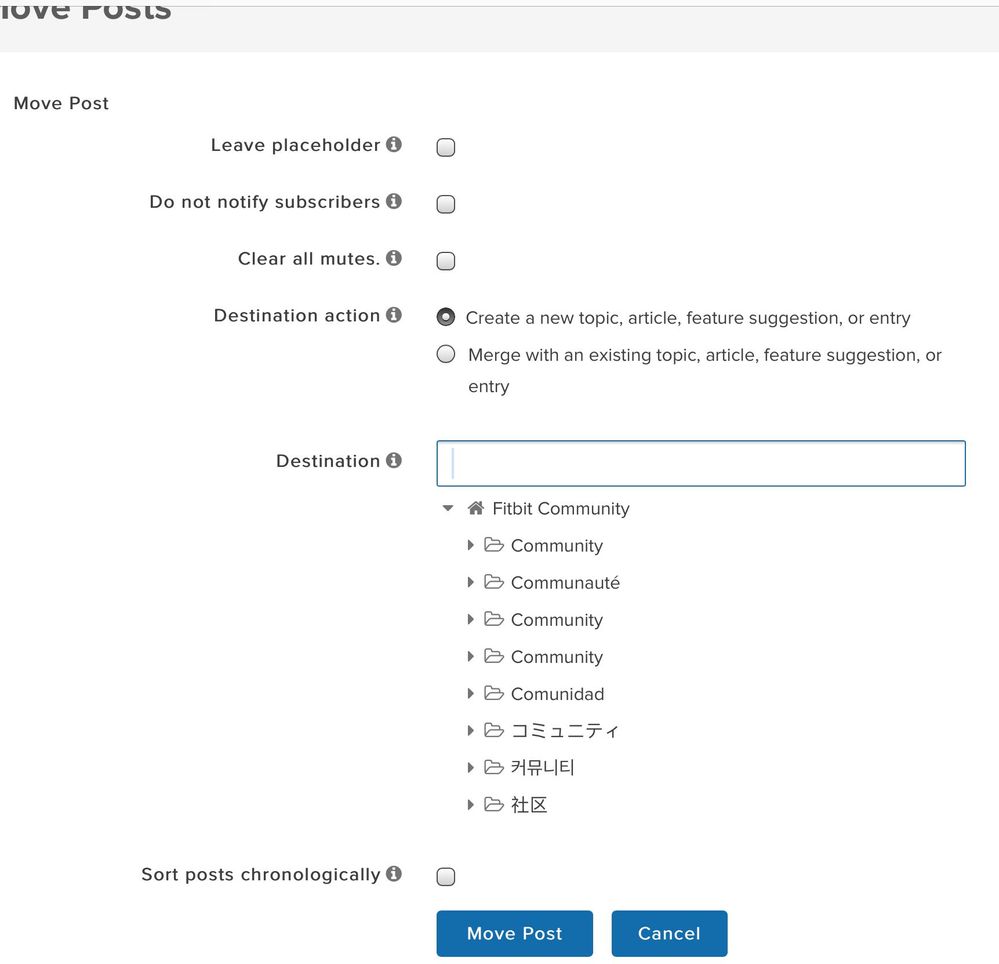Screen dimensions: 999x964
Task: Click info icon beside Destination label
Action: click(394, 460)
